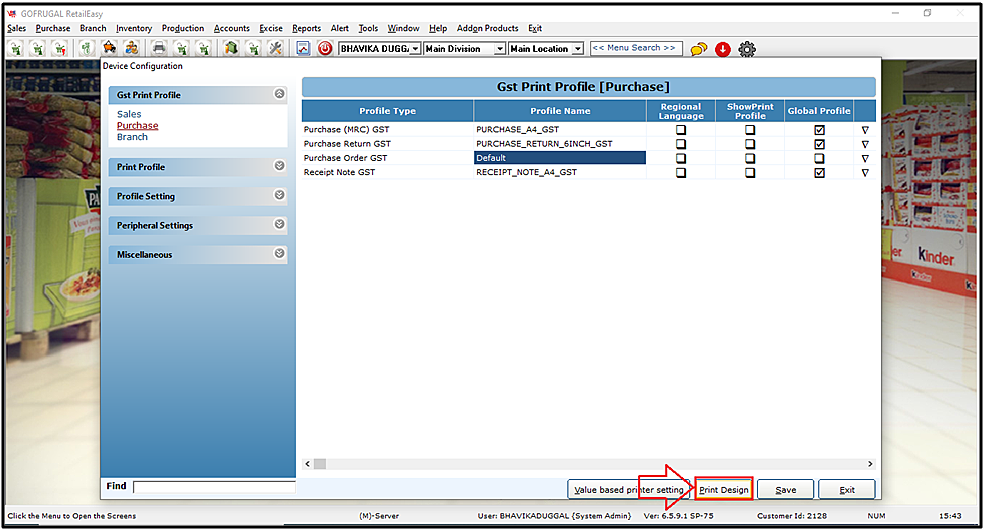Select Branch link under Gst Print Profile
Screen dimensions: 984x530
click(x=132, y=137)
